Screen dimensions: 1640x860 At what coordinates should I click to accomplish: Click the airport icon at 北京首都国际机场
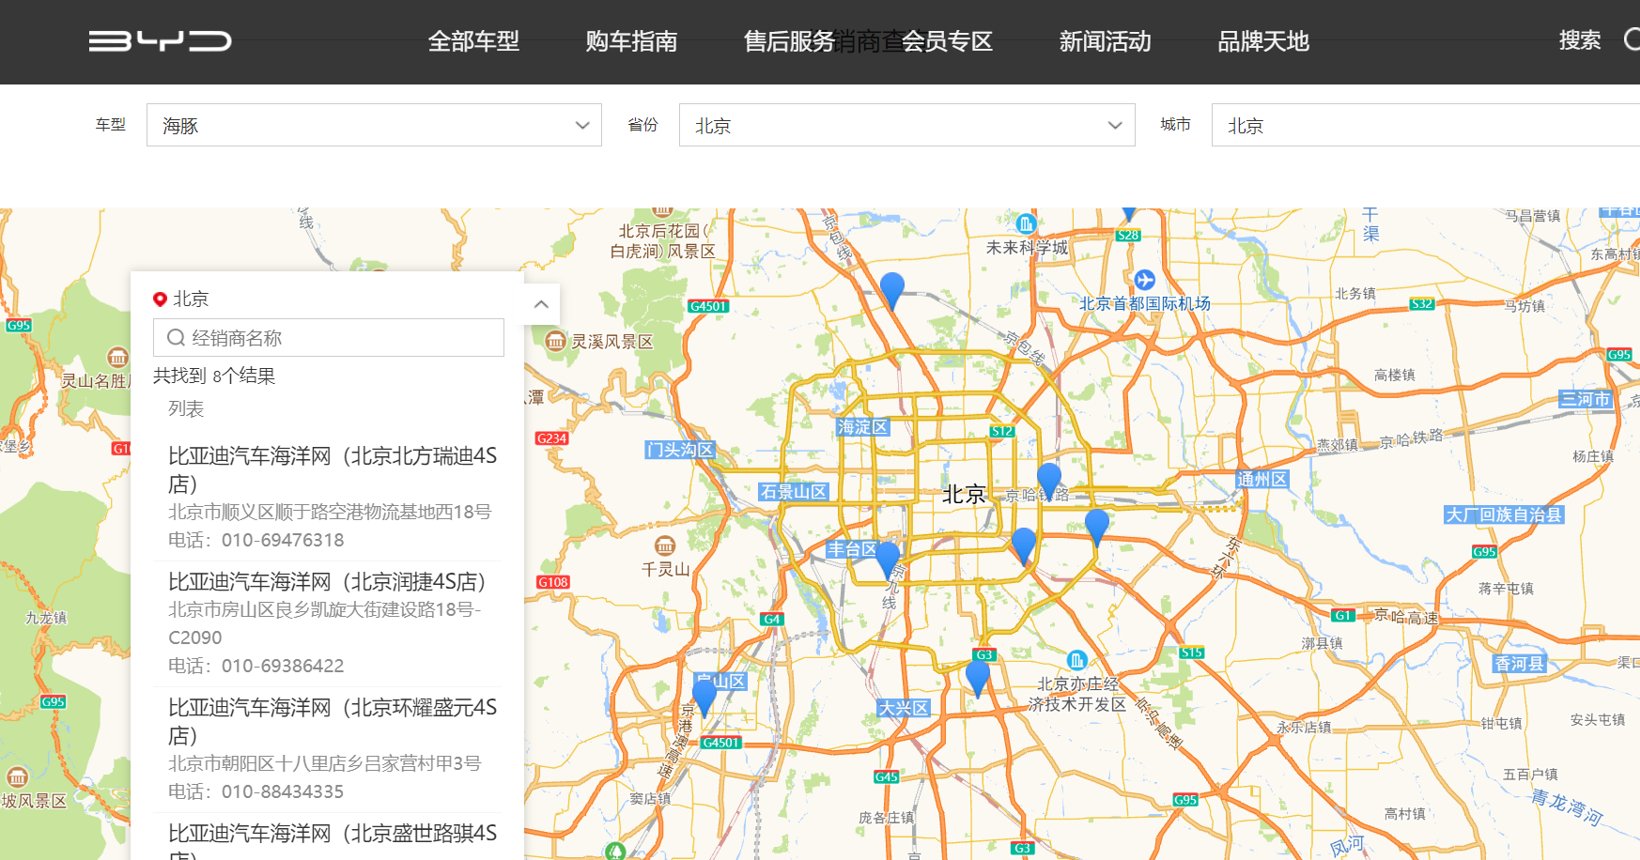coord(1145,280)
